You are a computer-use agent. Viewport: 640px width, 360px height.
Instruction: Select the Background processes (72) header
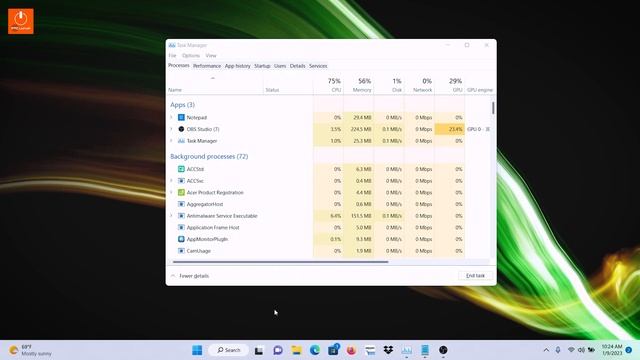pos(209,156)
